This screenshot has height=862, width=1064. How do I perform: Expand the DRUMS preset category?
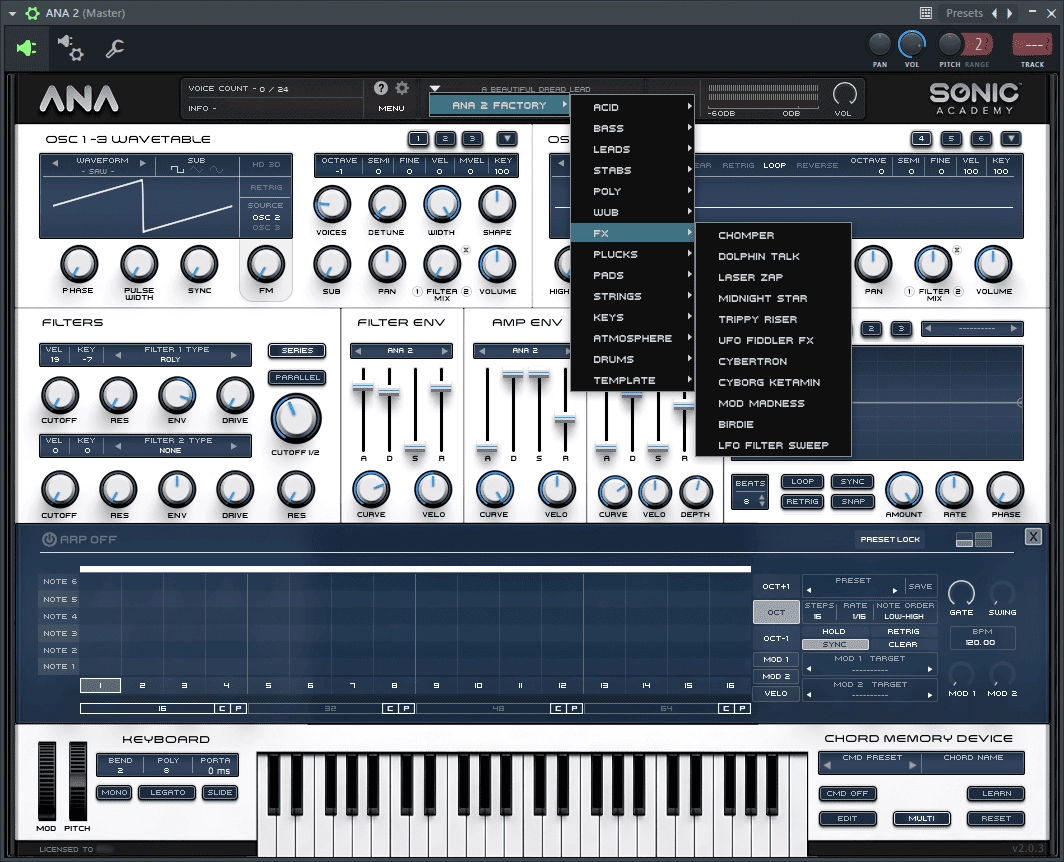tap(632, 359)
